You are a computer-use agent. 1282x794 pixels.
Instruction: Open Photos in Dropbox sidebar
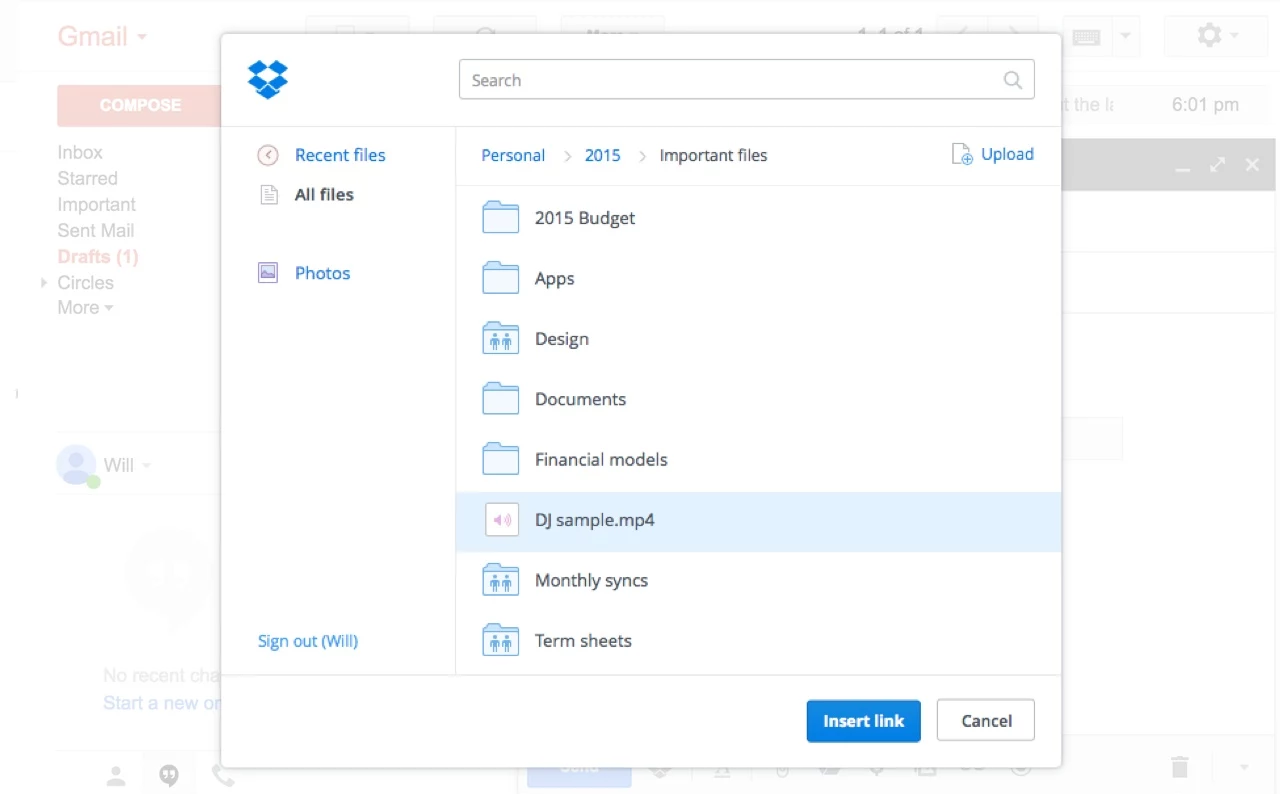pyautogui.click(x=322, y=273)
